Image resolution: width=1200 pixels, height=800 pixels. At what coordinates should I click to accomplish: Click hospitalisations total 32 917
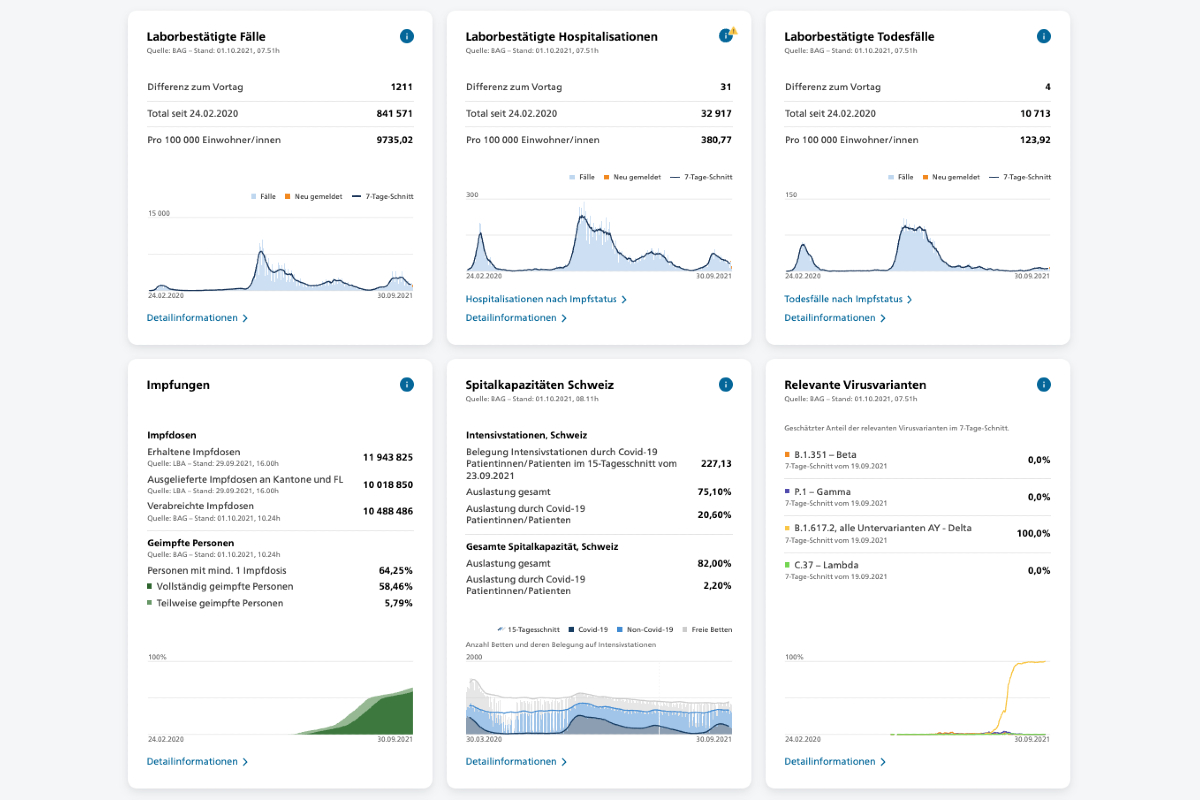point(716,114)
